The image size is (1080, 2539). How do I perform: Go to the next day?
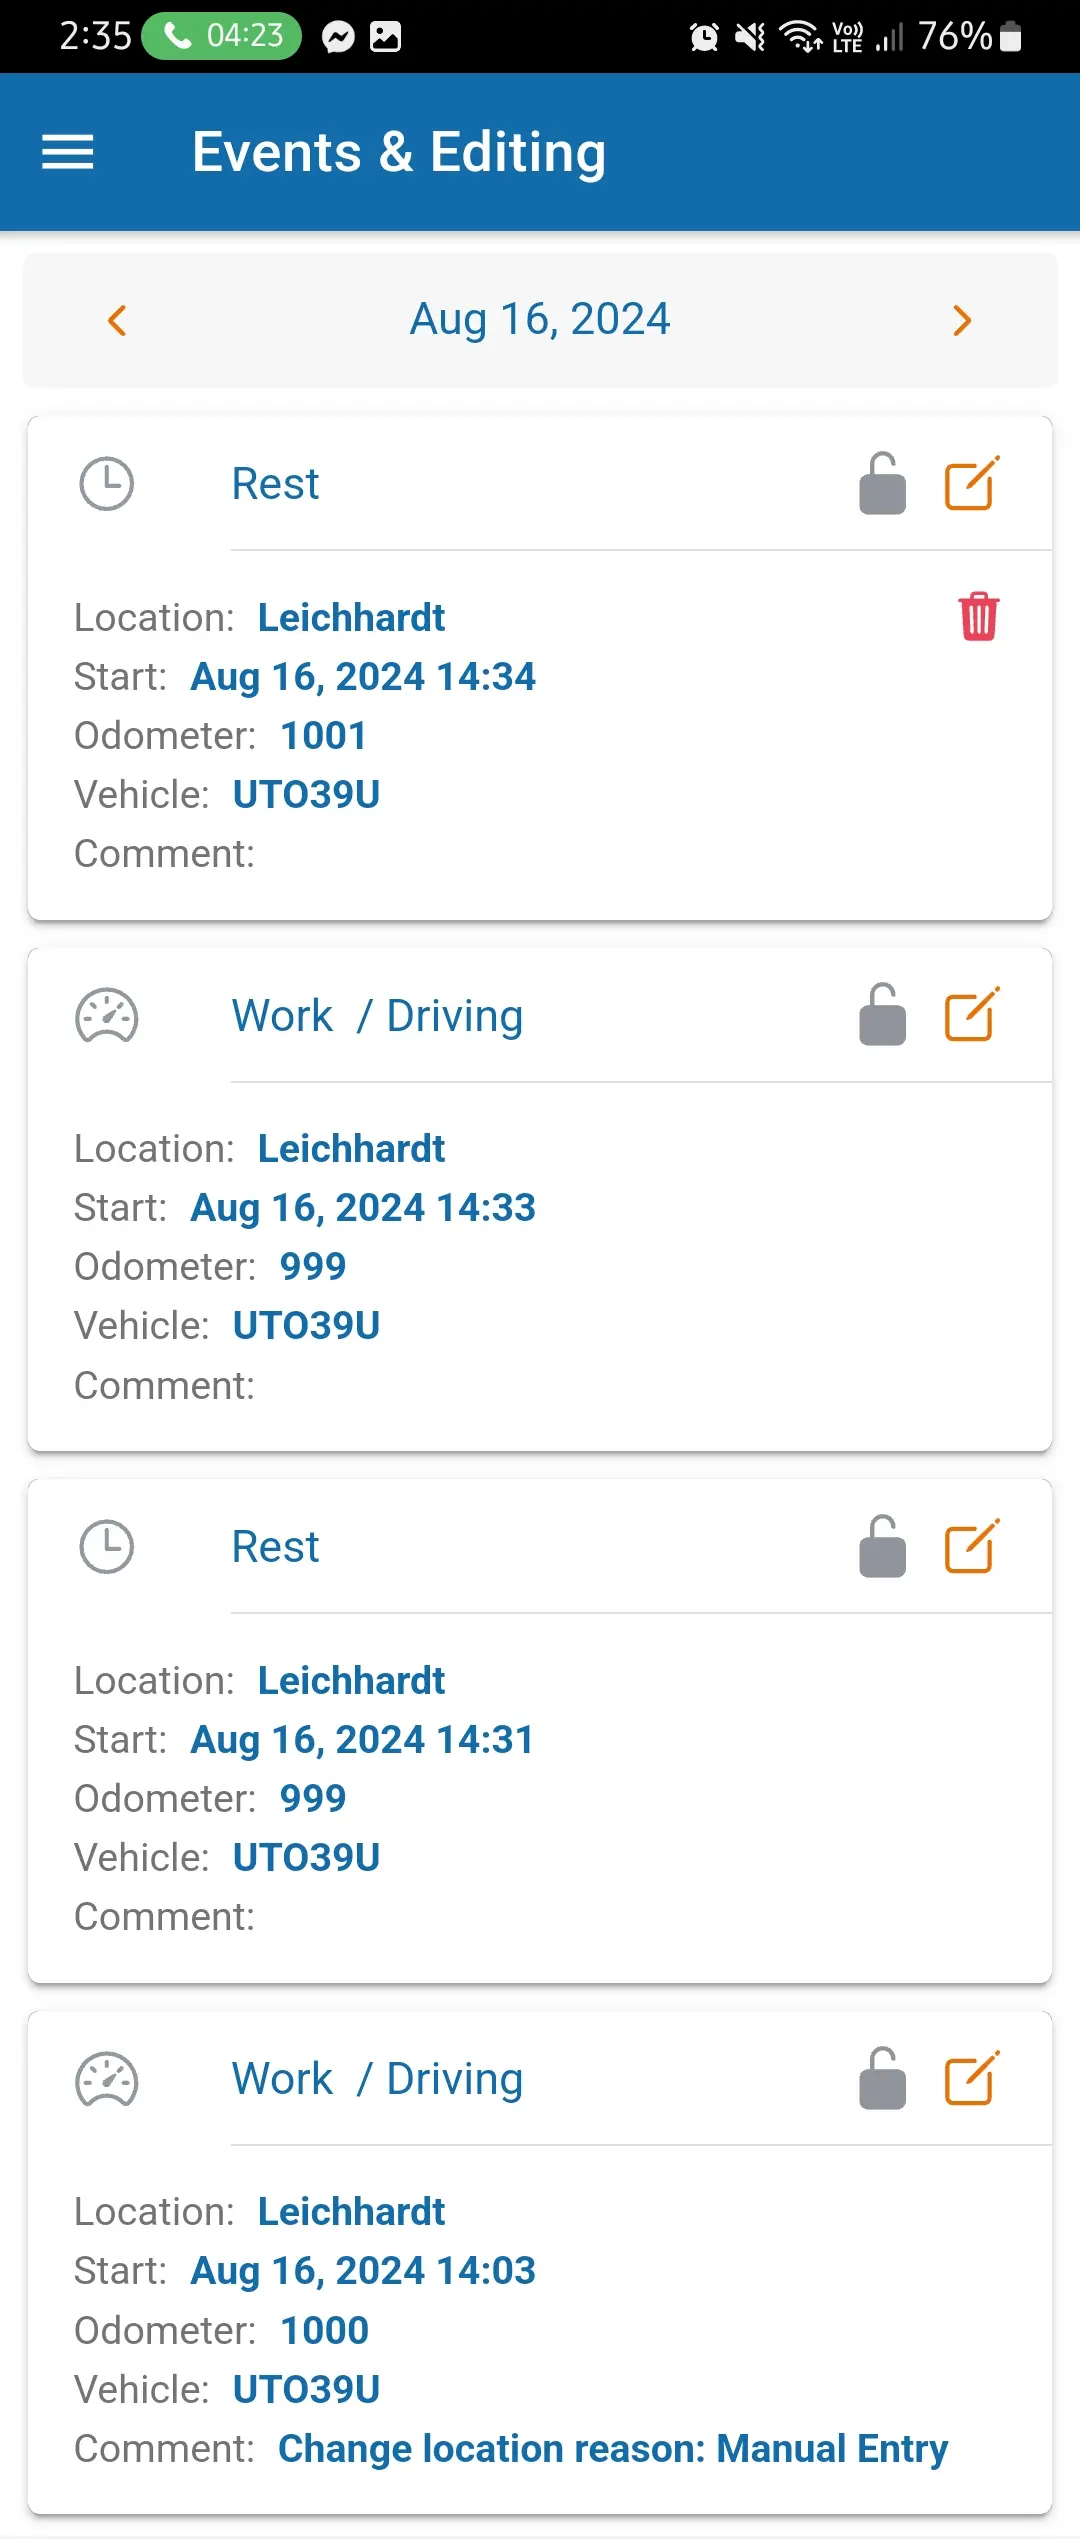962,320
